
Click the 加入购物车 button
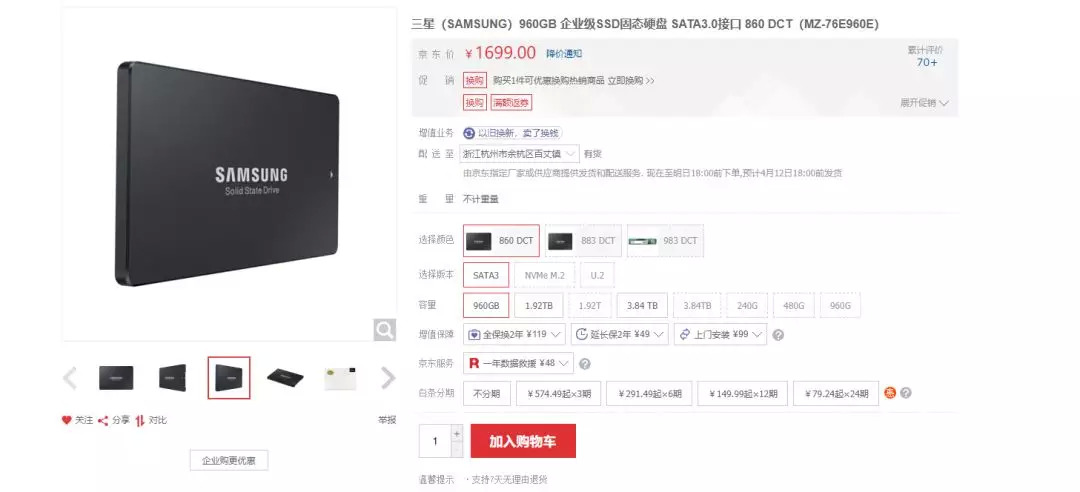click(x=523, y=441)
